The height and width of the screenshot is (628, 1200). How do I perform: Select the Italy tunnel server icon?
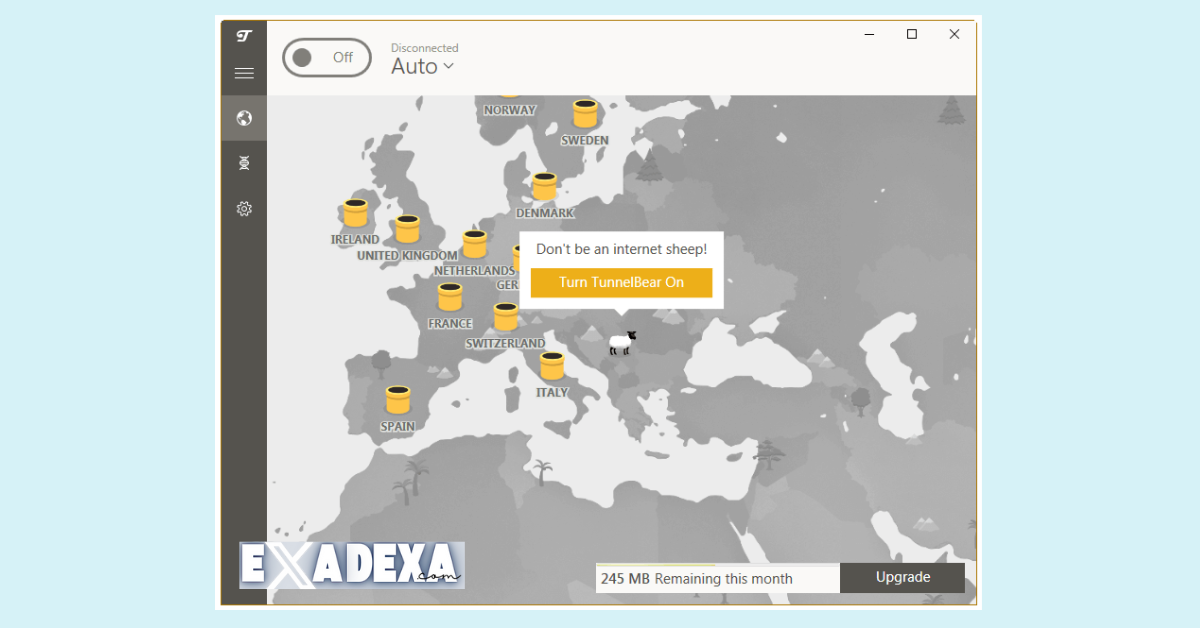pos(552,367)
